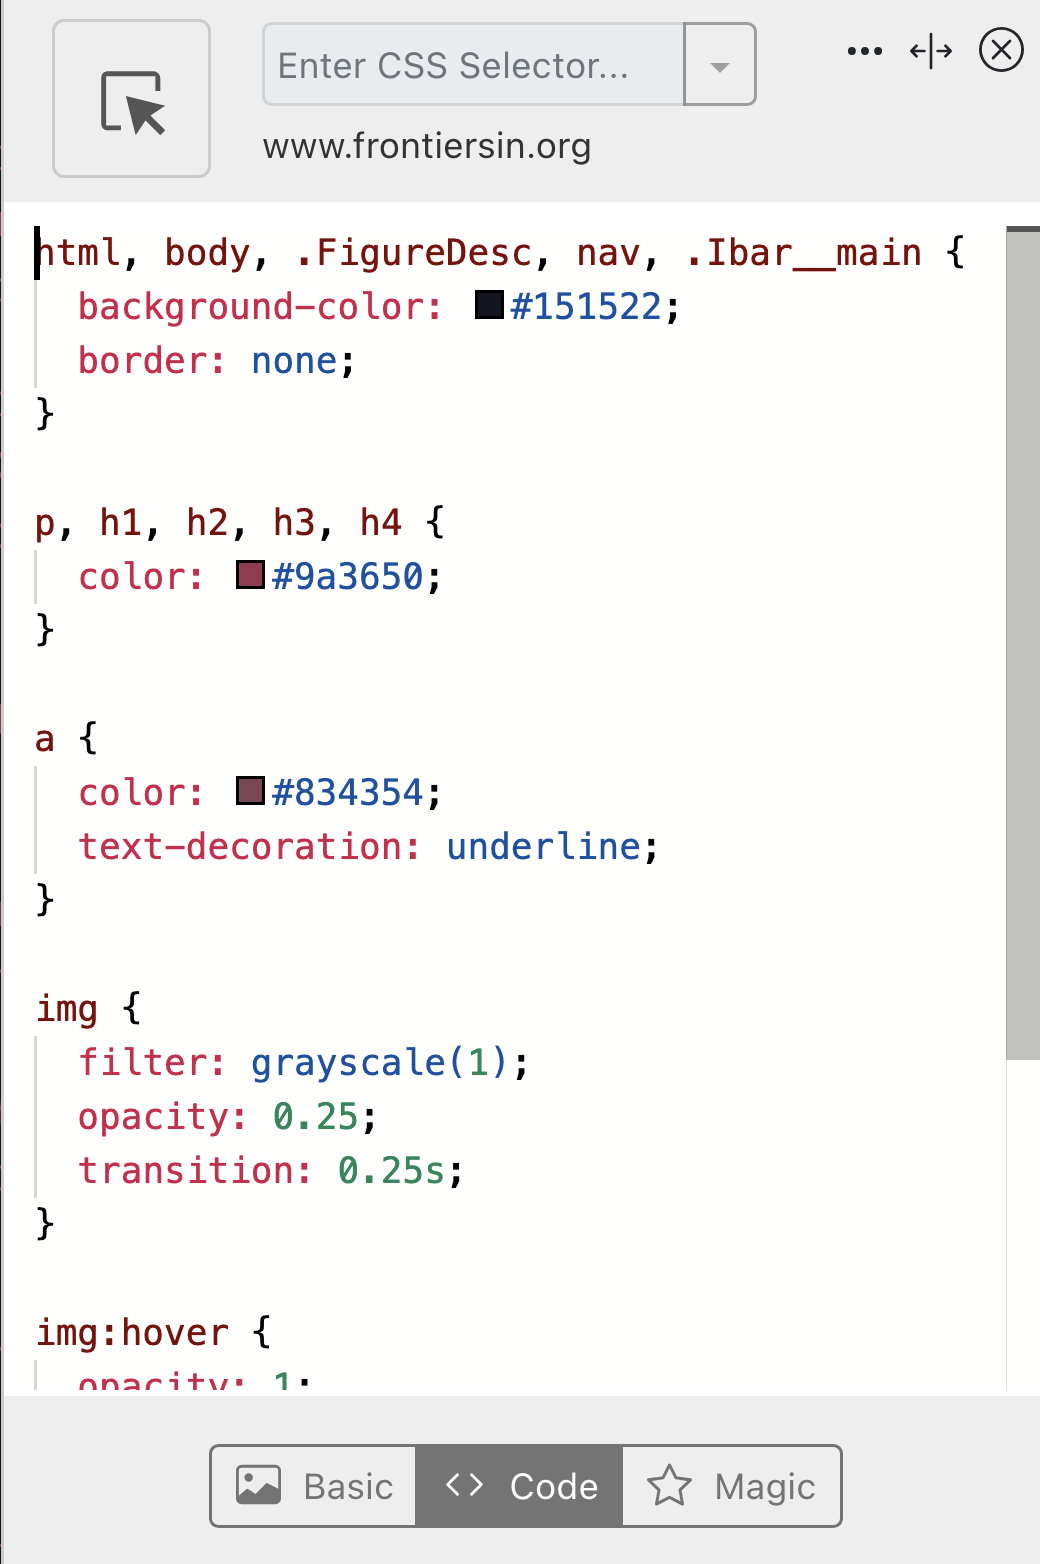Switch to the Code tab
1040x1564 pixels.
519,1486
